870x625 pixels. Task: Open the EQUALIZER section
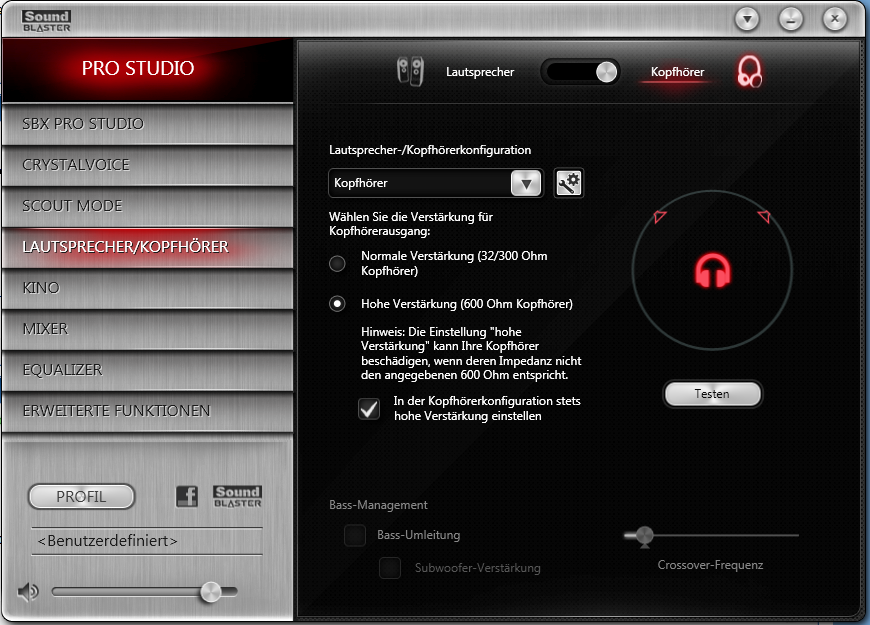tap(148, 370)
